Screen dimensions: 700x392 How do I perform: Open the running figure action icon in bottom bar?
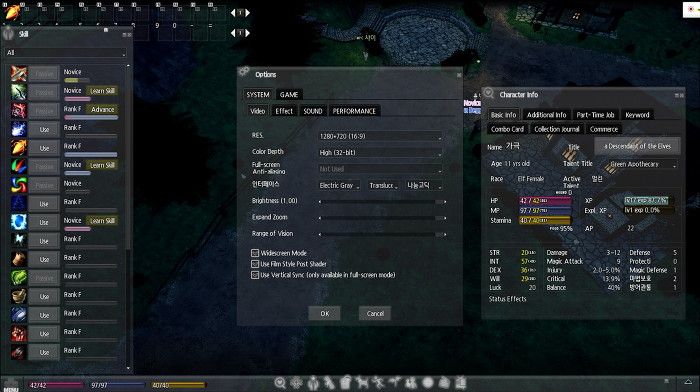[378, 383]
